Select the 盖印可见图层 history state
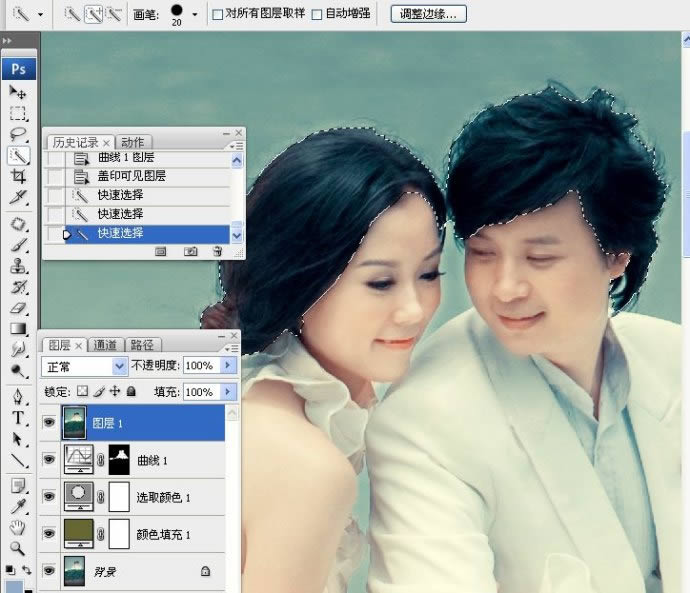 point(132,176)
